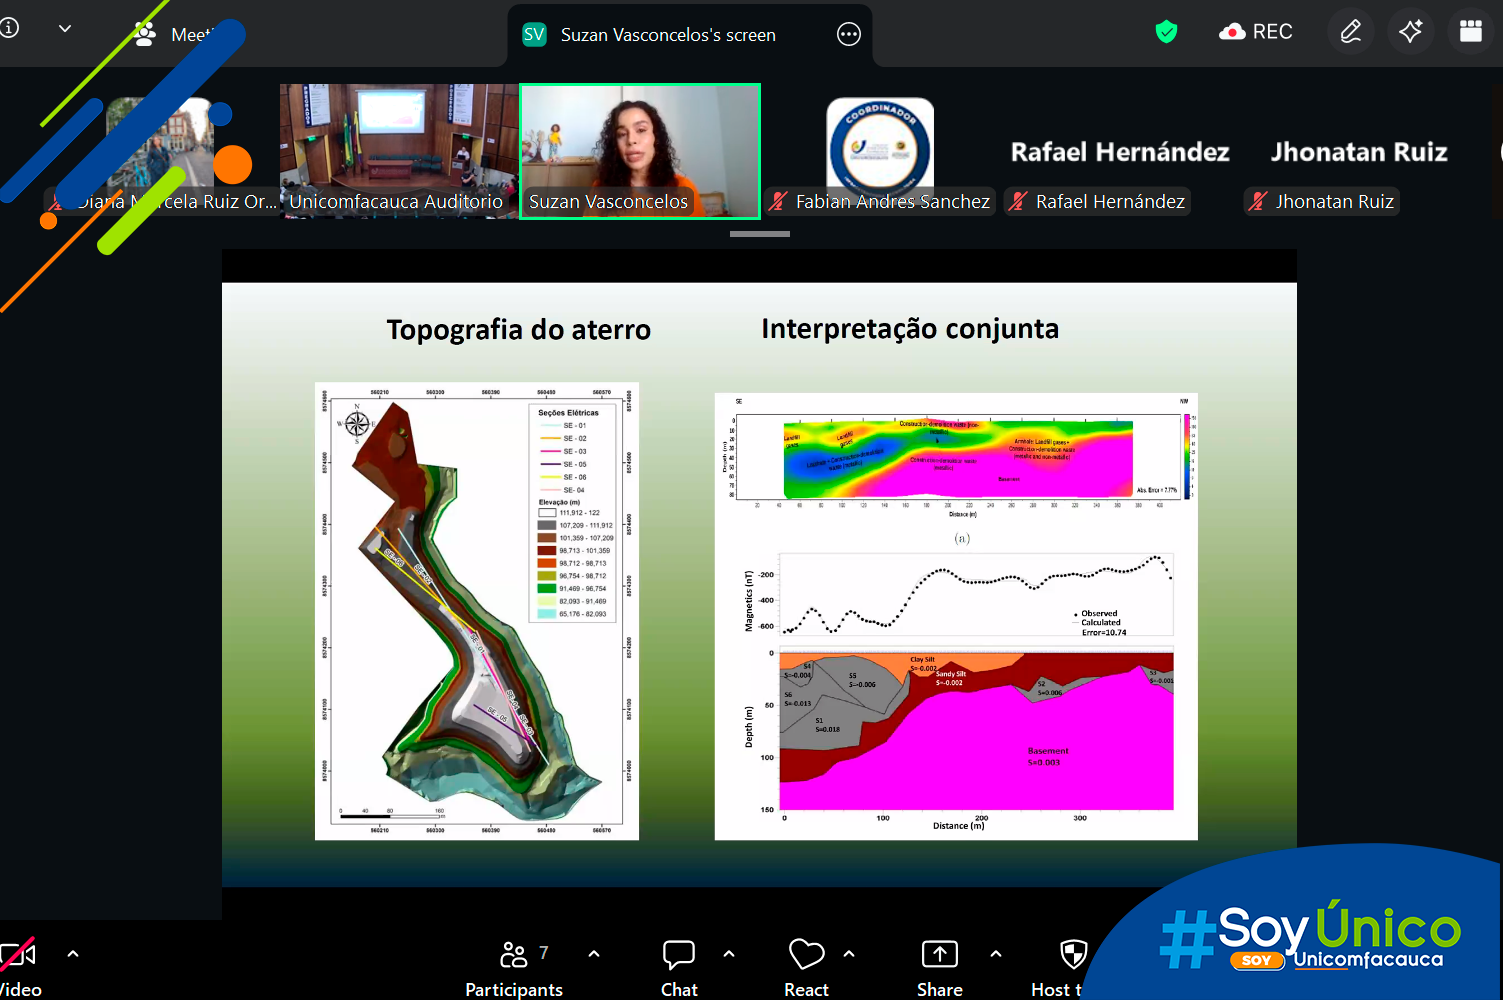The image size is (1503, 1000).
Task: Expand the arrow beside React
Action: point(849,954)
